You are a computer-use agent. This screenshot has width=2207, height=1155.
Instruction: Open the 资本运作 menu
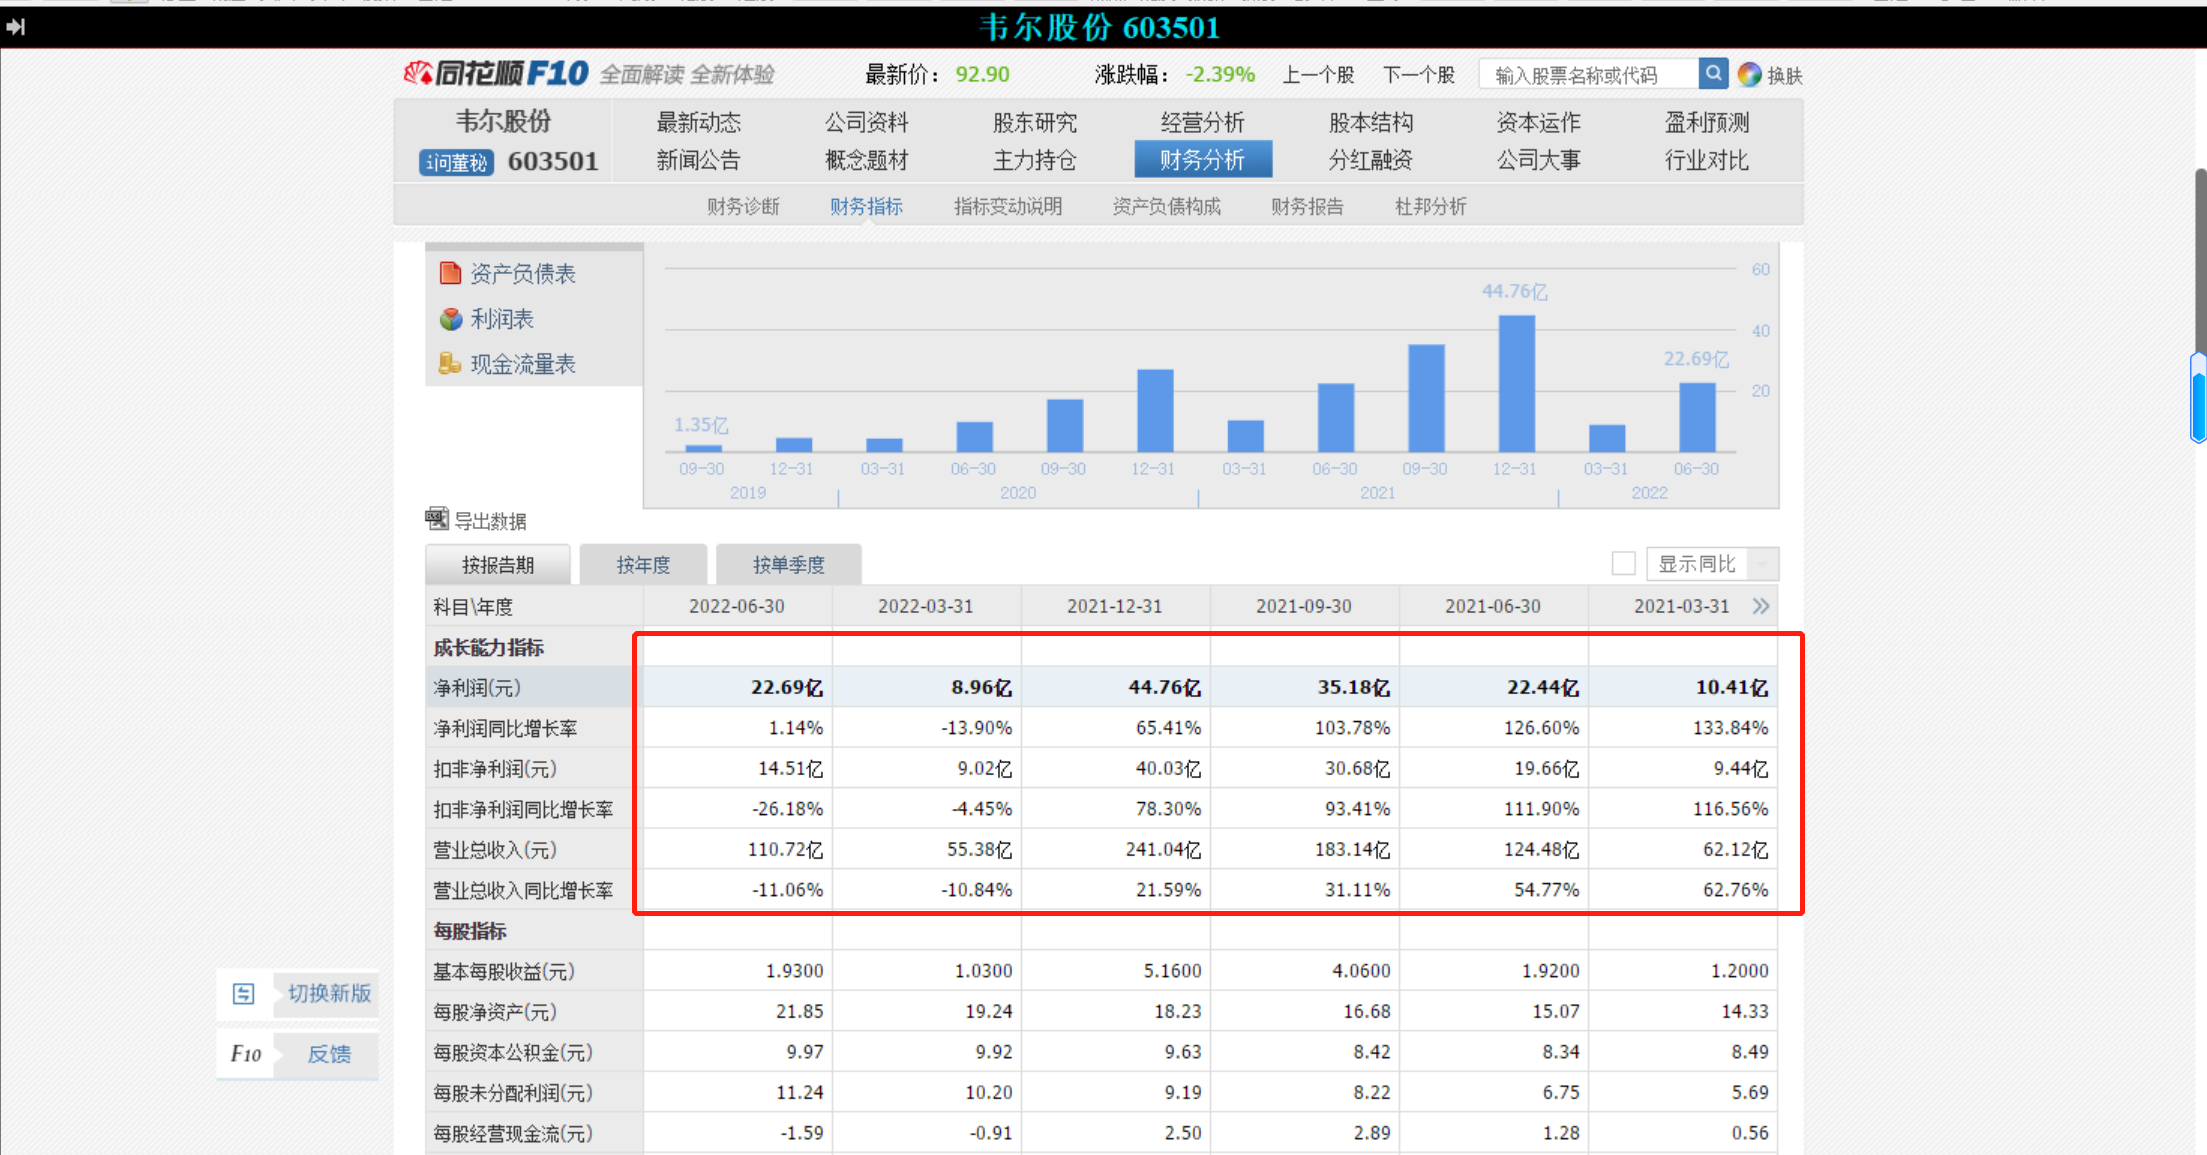1539,122
